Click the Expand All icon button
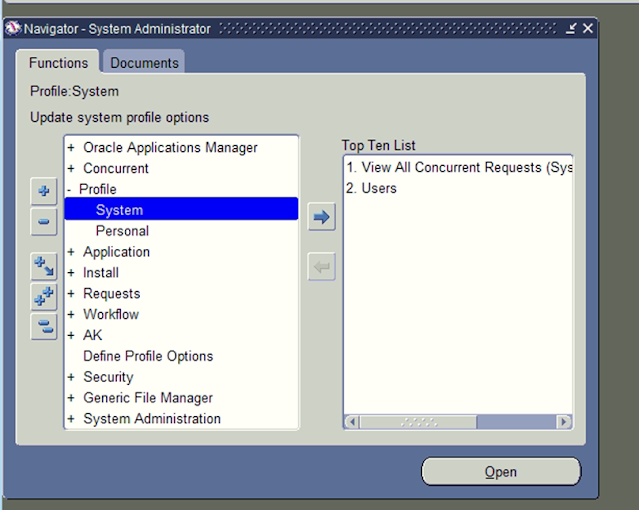 (x=44, y=296)
